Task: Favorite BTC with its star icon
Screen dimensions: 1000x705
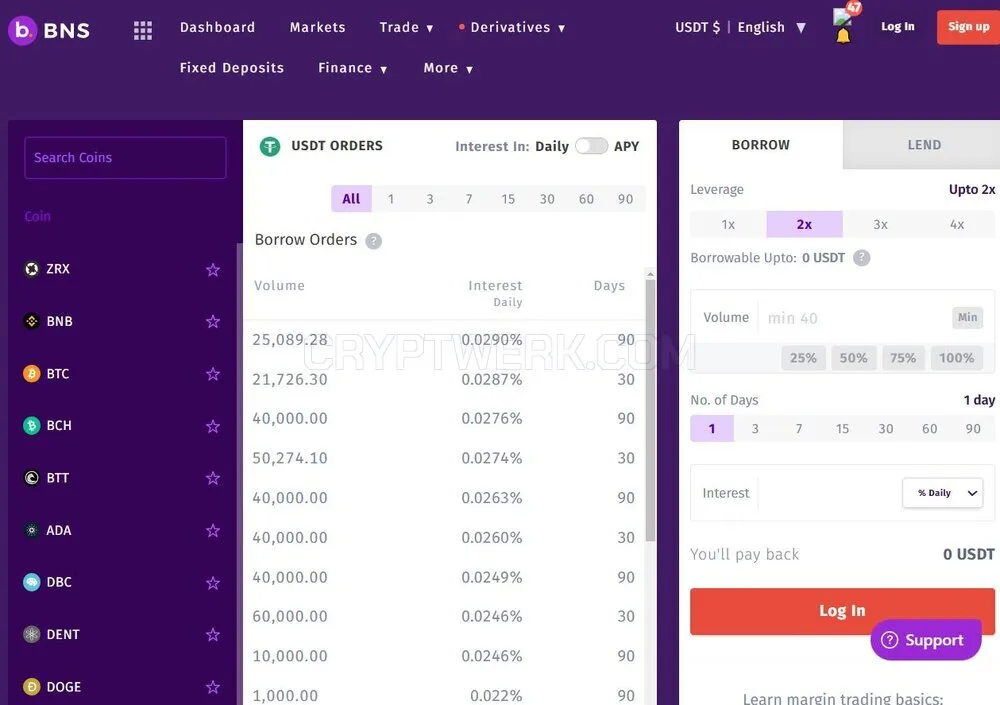Action: [213, 374]
